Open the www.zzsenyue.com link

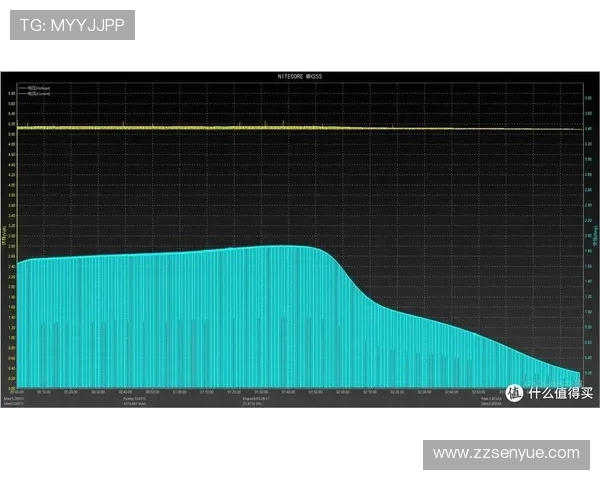(505, 453)
